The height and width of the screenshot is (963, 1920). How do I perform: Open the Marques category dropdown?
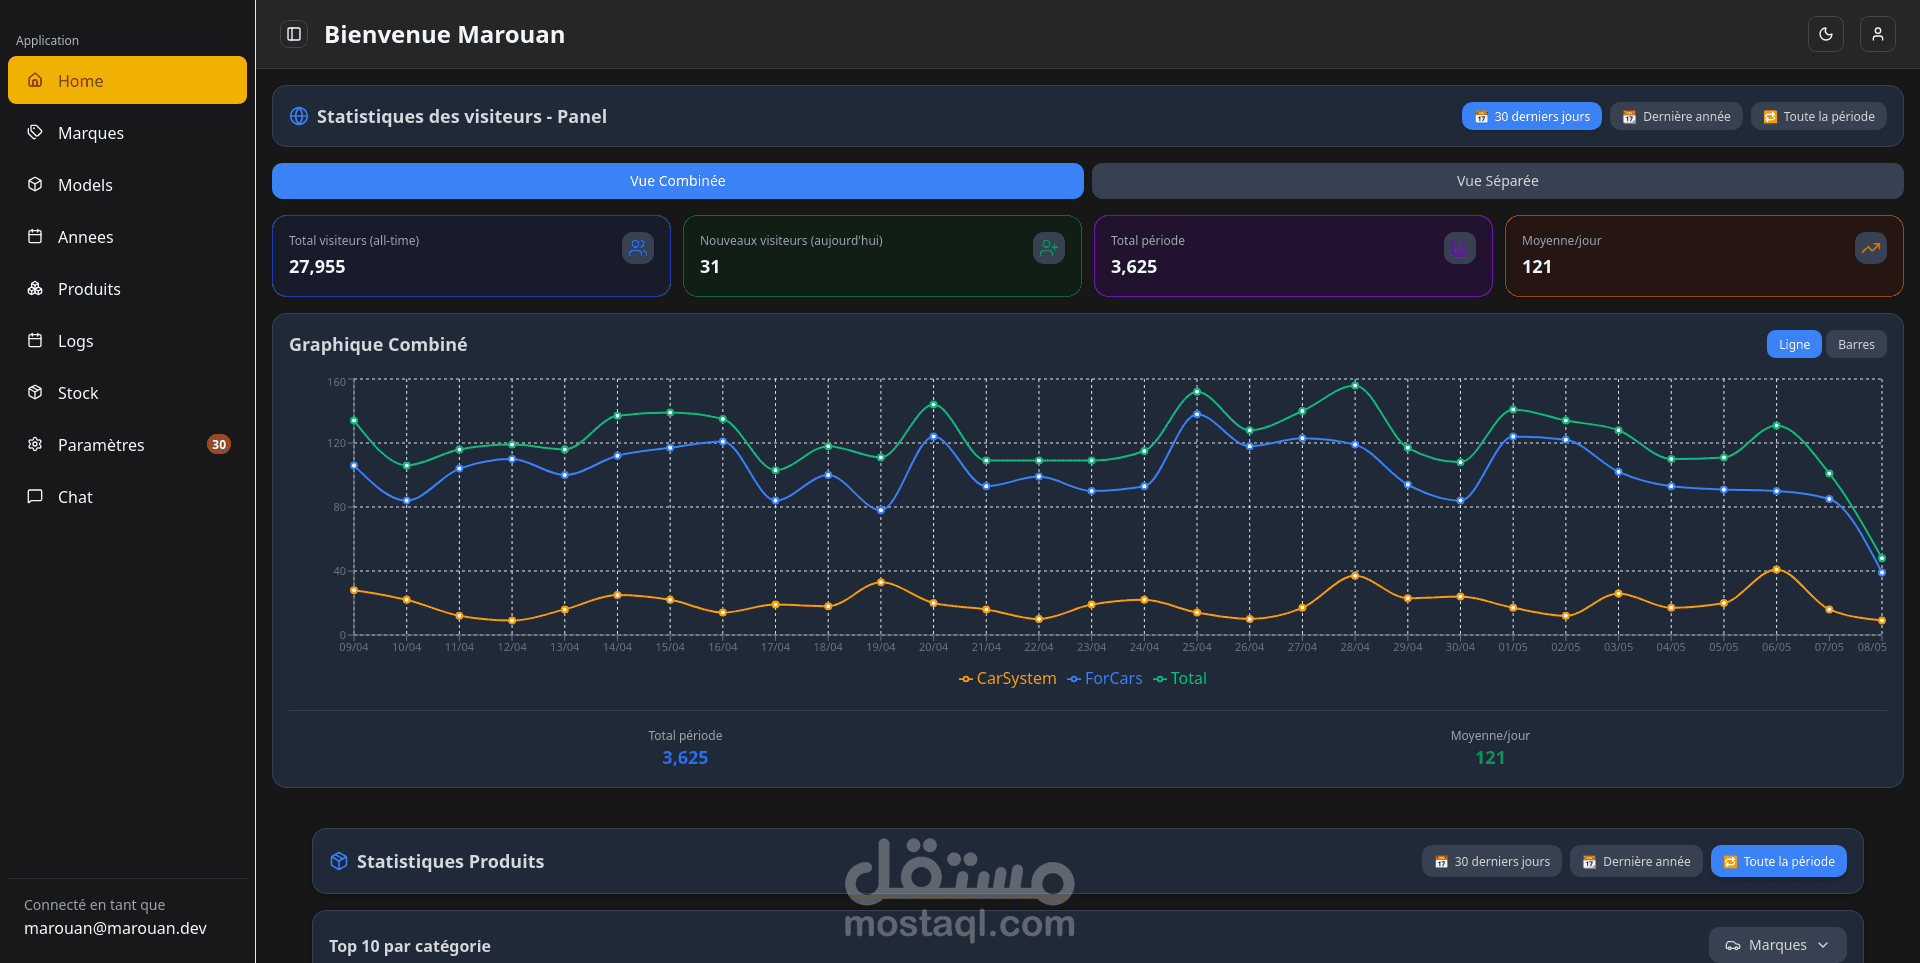pos(1777,945)
